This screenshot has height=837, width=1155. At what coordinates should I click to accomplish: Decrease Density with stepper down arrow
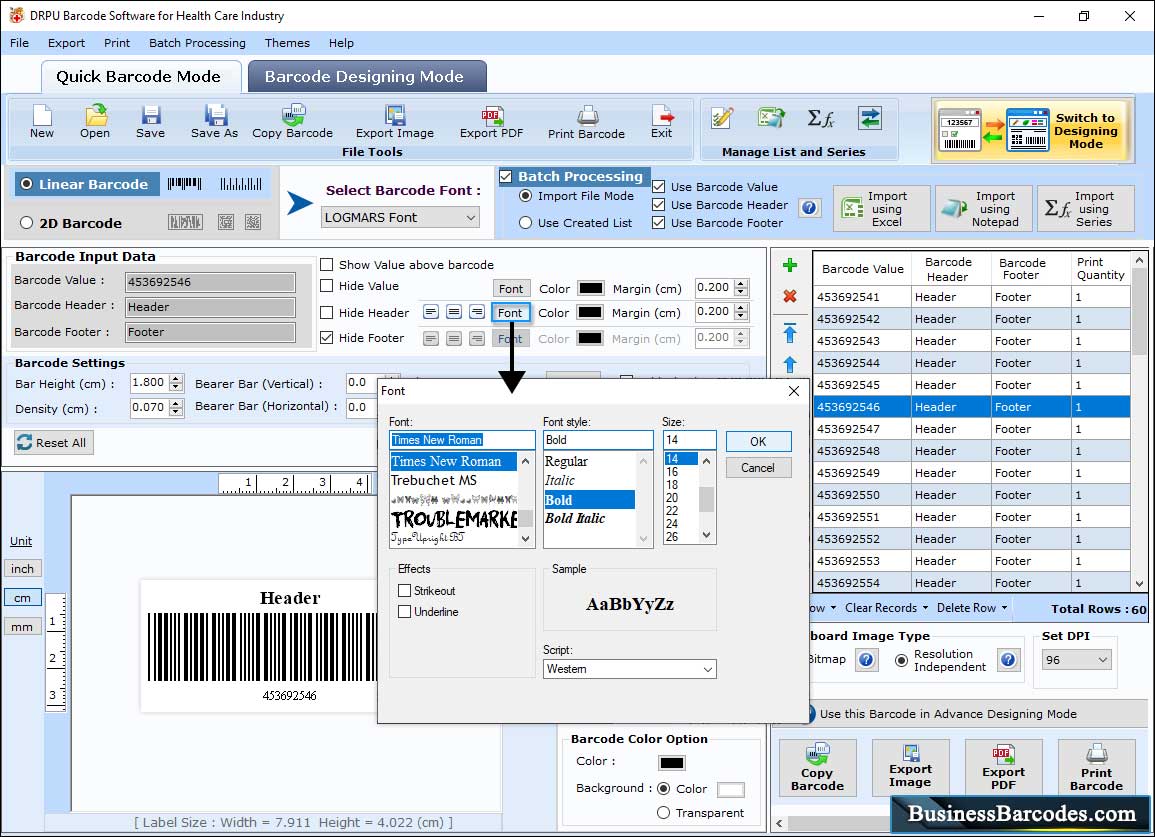pyautogui.click(x=176, y=412)
